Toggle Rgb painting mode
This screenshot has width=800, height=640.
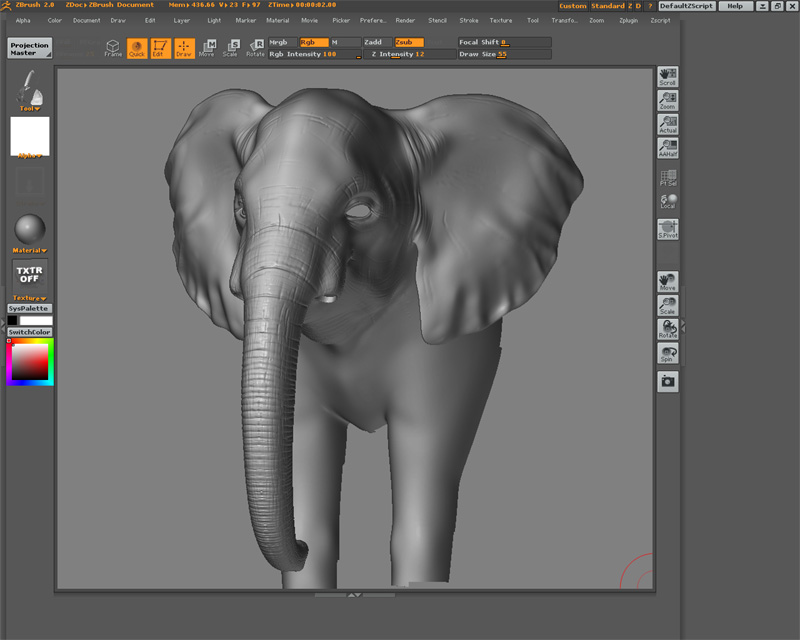[314, 42]
